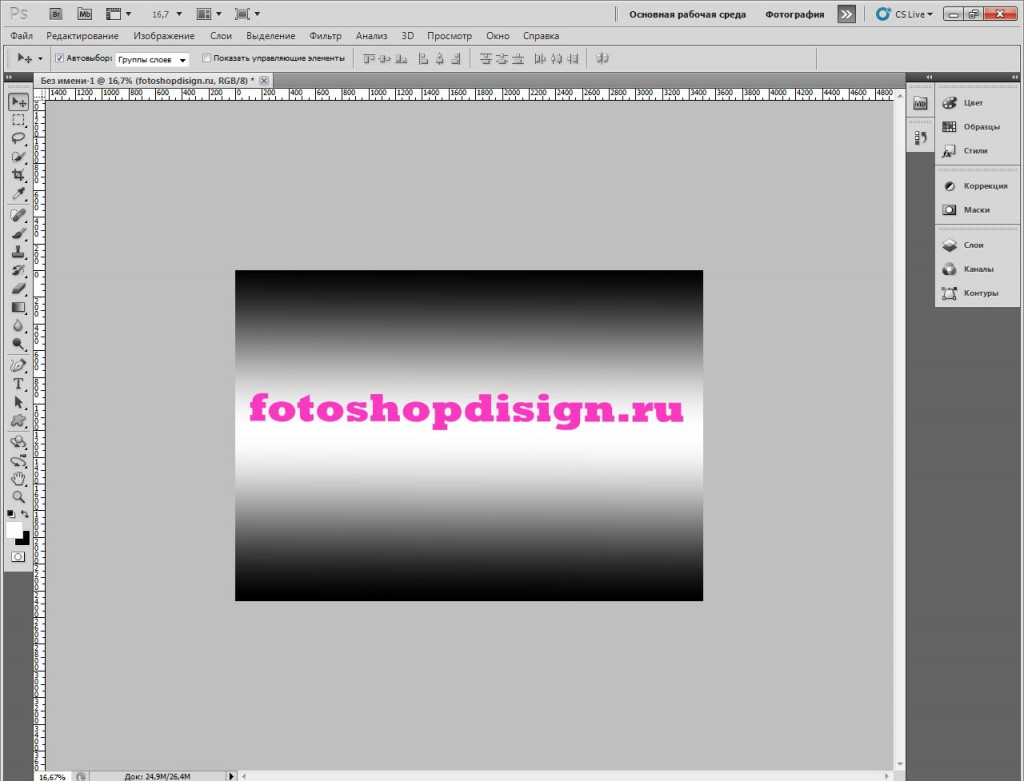Image resolution: width=1024 pixels, height=781 pixels.
Task: Click Auto-Align Layers icon in options bar
Action: pyautogui.click(x=602, y=59)
